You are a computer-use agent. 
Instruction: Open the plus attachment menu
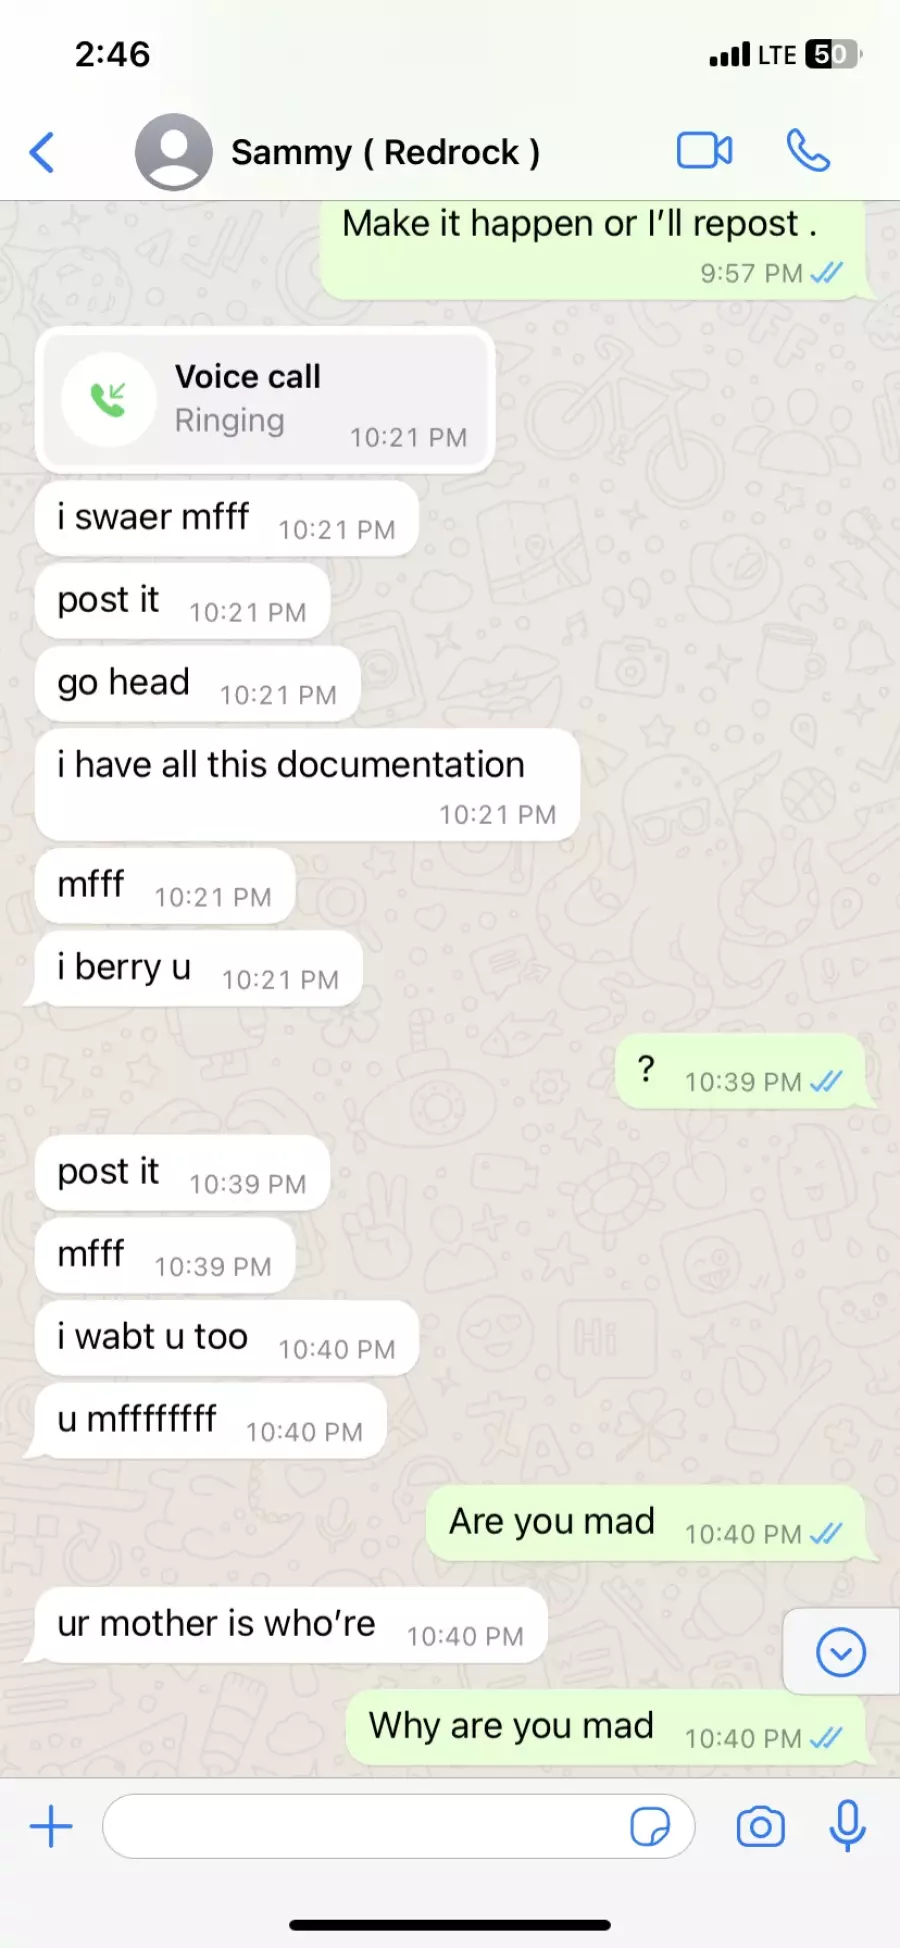tap(51, 1826)
